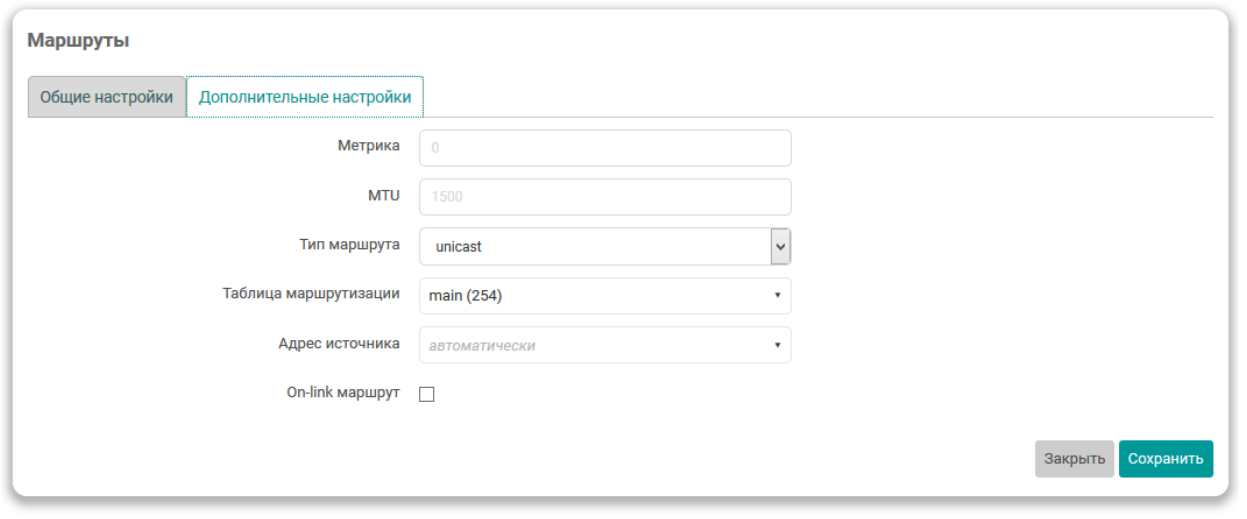
Task: Click the On-link маршрут label text
Action: [343, 393]
